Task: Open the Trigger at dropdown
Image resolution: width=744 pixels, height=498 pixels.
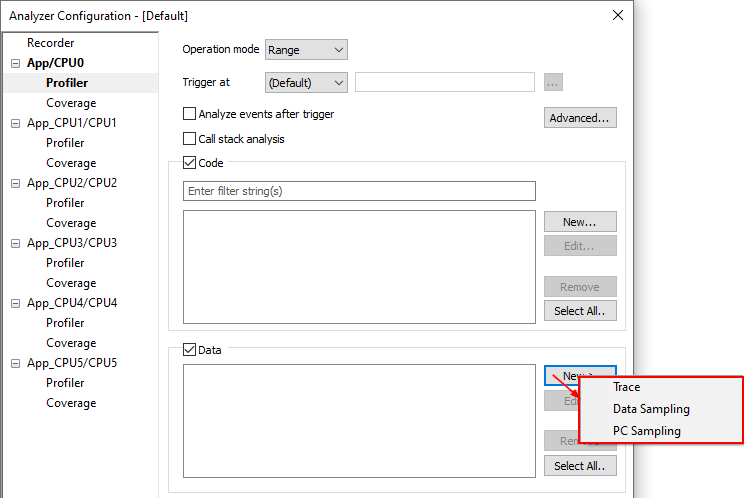Action: tap(306, 83)
